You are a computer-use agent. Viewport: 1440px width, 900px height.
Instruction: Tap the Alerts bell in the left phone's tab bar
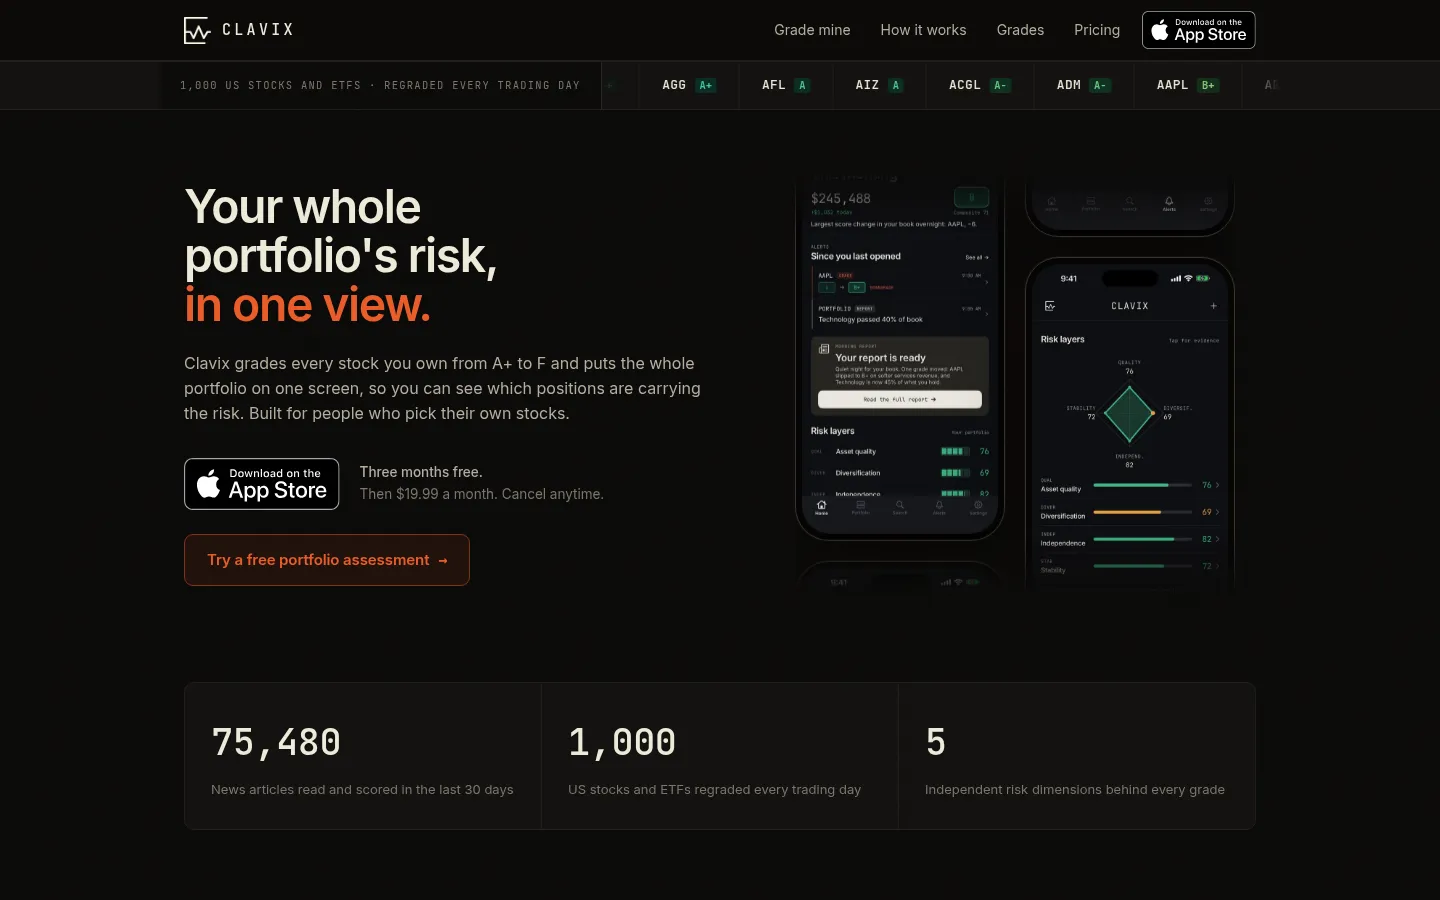(x=939, y=505)
